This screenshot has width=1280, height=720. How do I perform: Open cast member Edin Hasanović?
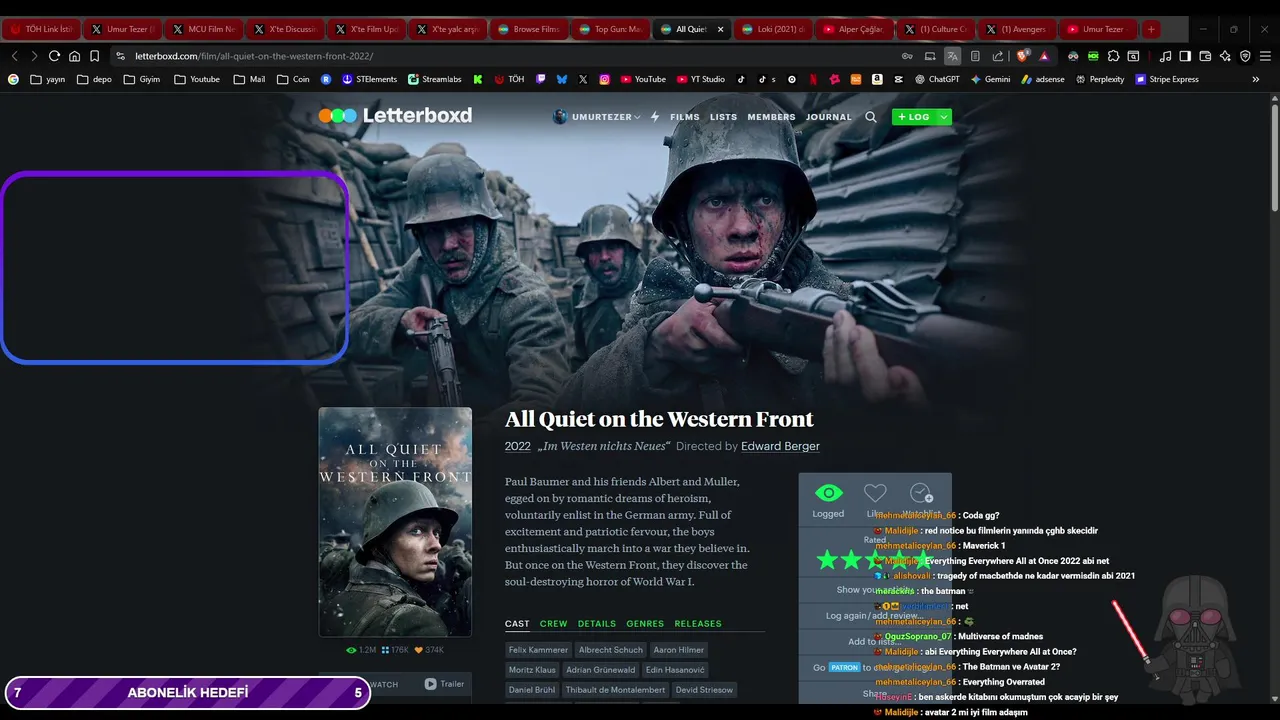click(675, 670)
